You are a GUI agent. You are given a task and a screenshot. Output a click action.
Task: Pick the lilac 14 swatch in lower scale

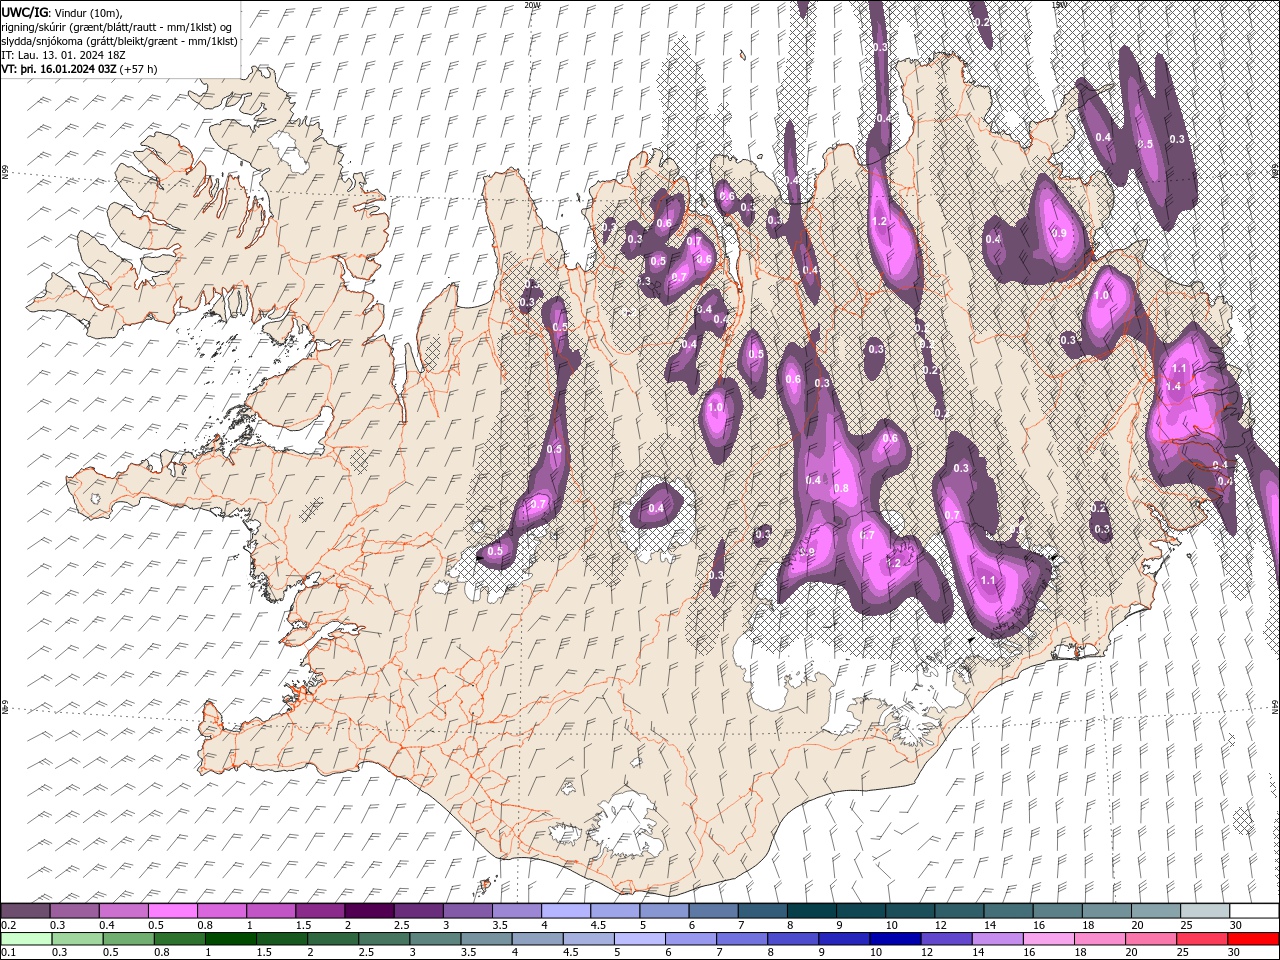(x=997, y=938)
